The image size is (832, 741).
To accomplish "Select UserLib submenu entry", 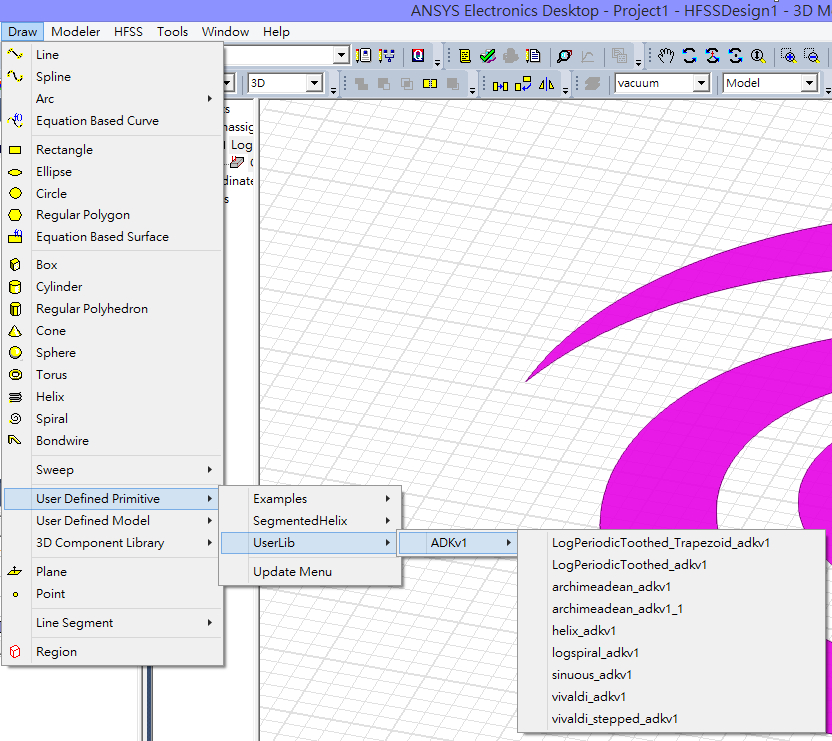I will (x=309, y=542).
